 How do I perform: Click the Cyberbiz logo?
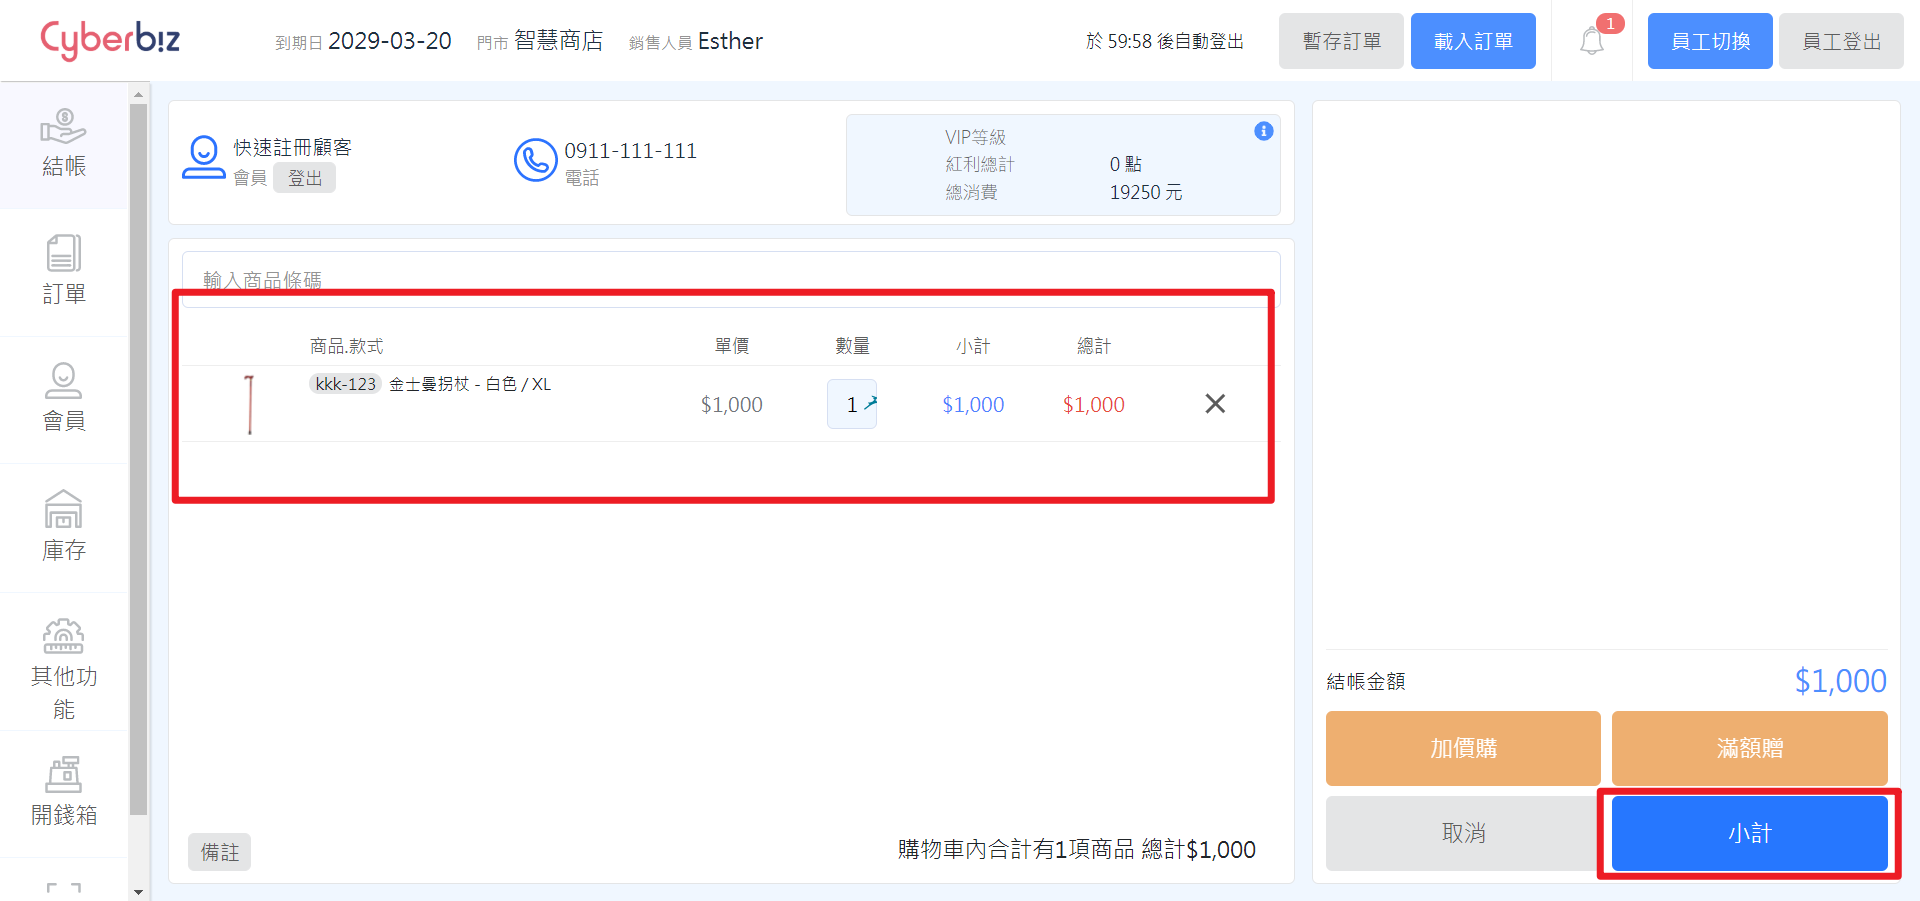(110, 41)
